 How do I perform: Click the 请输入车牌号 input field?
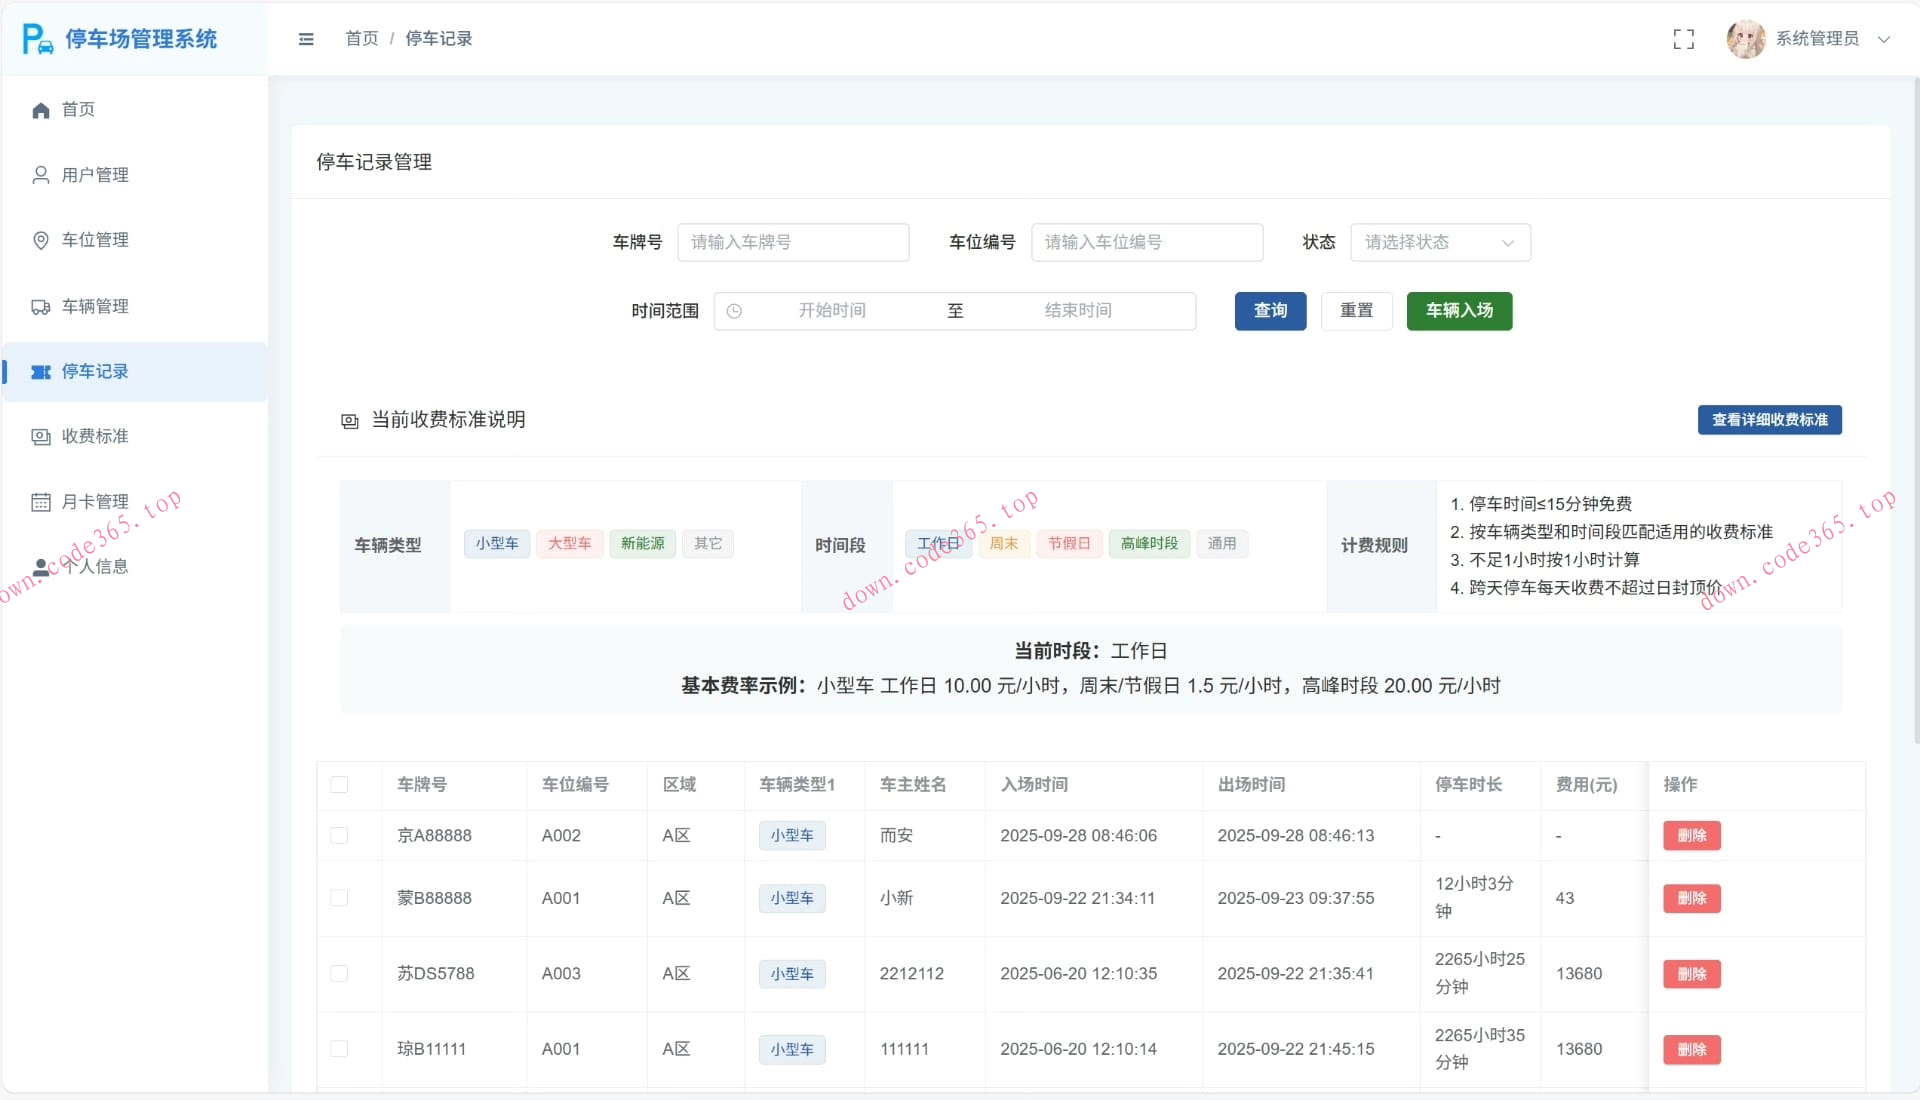[792, 243]
